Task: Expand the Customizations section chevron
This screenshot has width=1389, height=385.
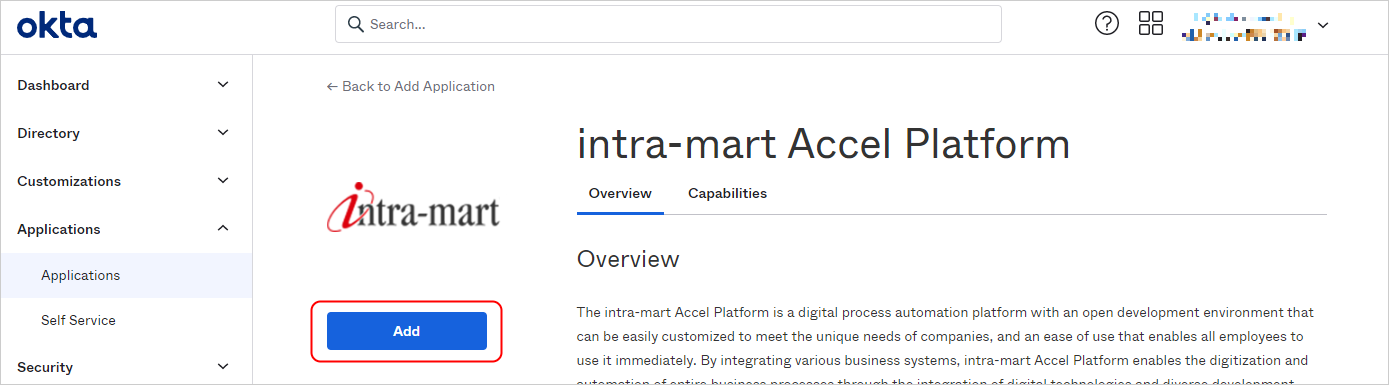Action: click(223, 181)
